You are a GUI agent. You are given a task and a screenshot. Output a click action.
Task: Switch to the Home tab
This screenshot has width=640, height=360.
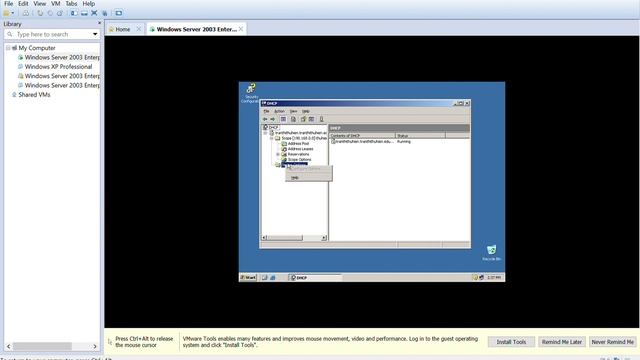(122, 29)
